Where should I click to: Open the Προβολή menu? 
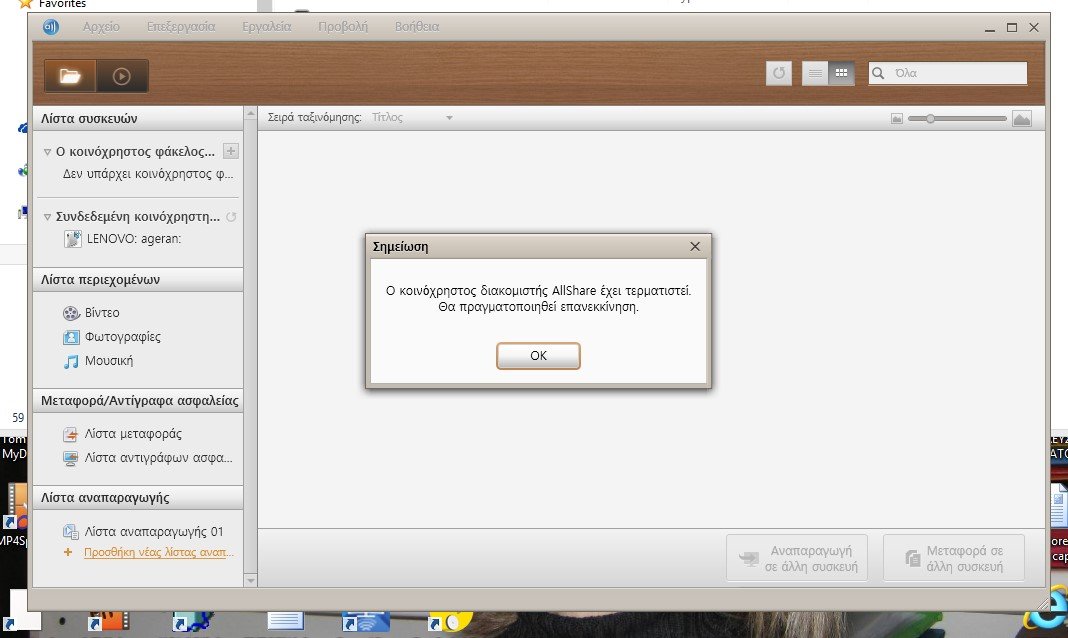pyautogui.click(x=343, y=27)
